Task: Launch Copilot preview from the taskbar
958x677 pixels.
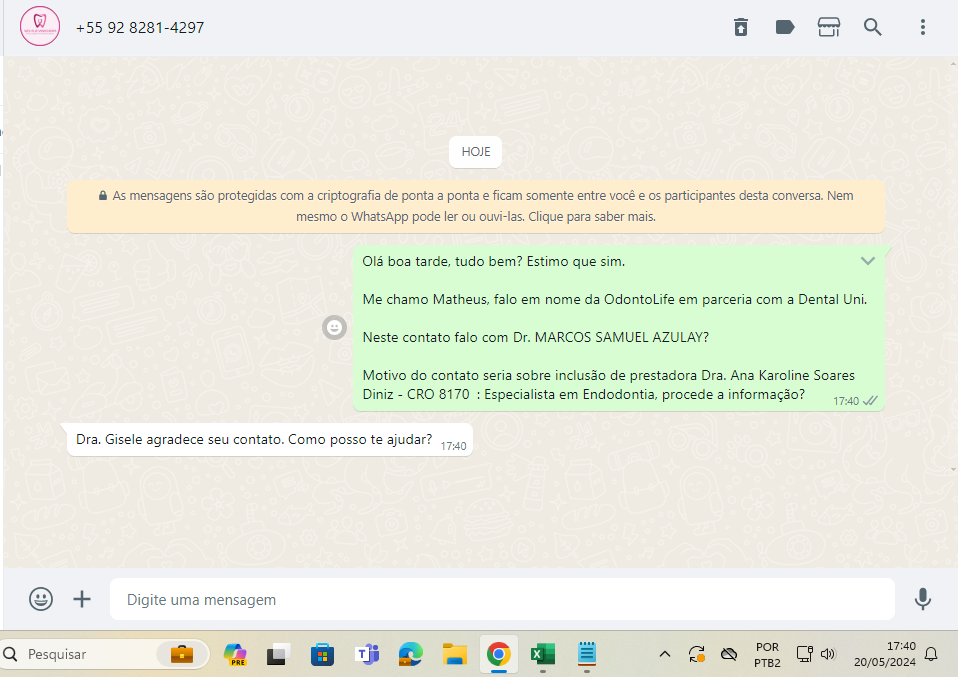Action: point(235,654)
